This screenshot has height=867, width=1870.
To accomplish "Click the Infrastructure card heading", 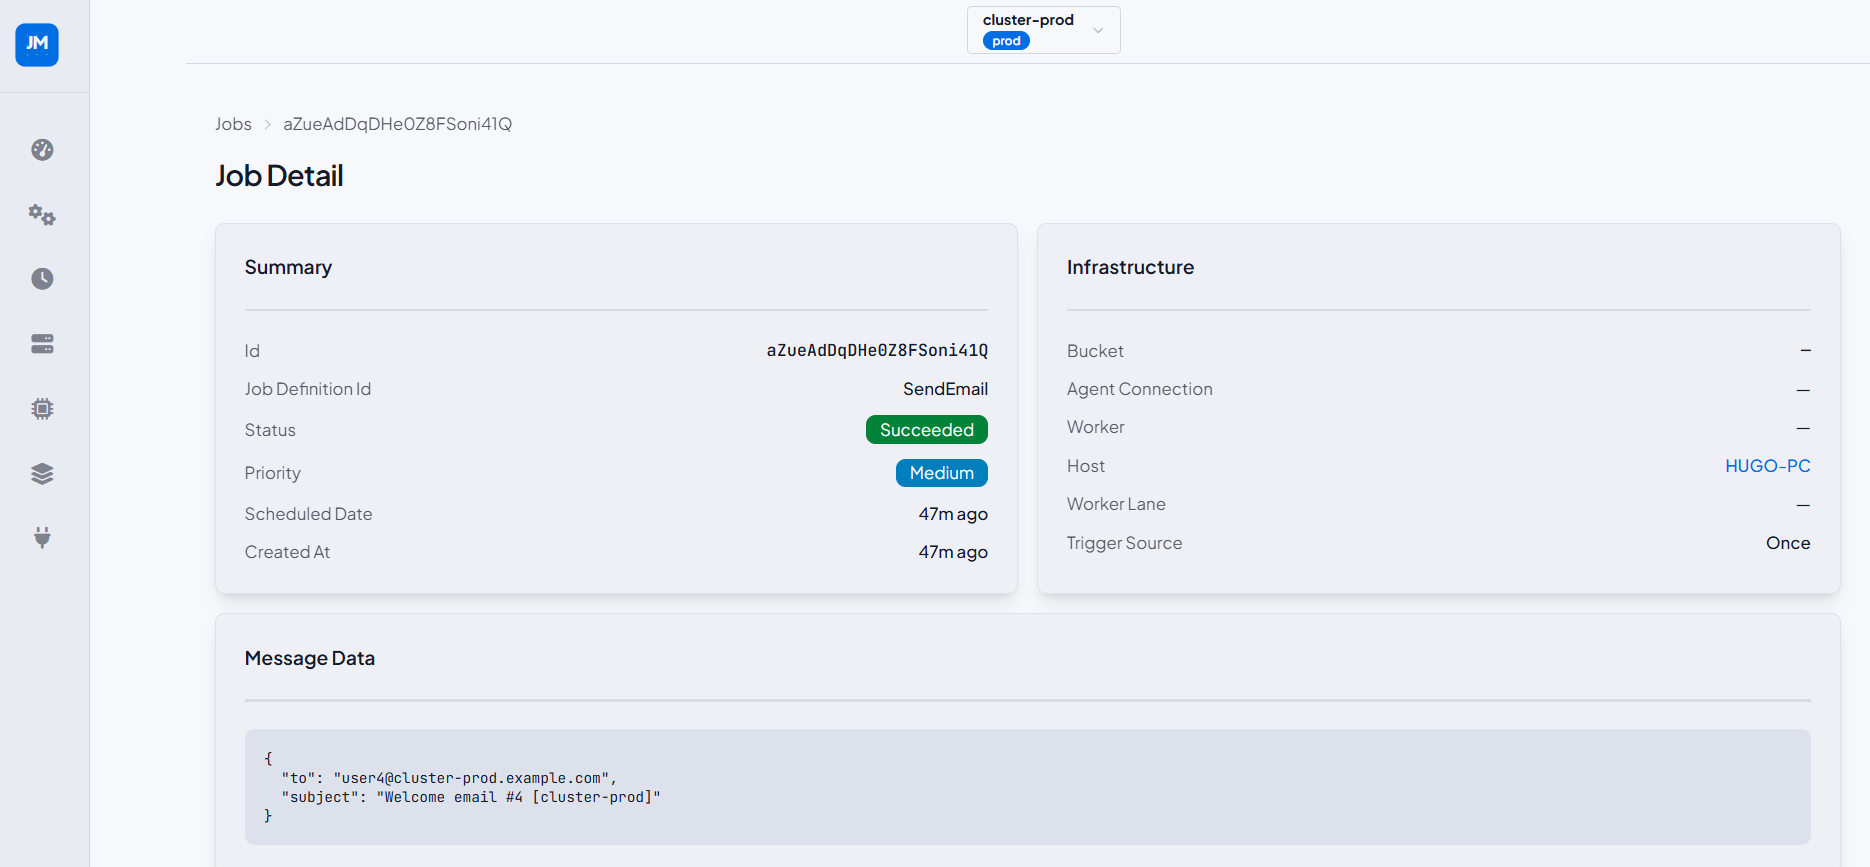I will click(x=1130, y=267).
